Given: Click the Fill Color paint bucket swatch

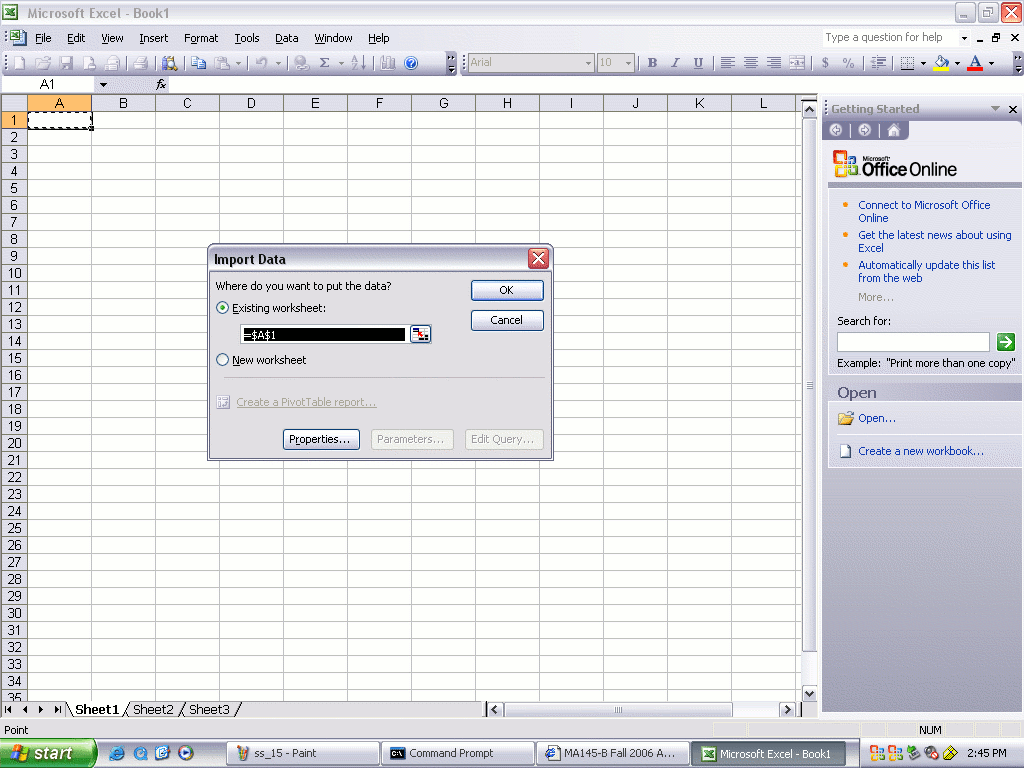Looking at the screenshot, I should [x=941, y=63].
